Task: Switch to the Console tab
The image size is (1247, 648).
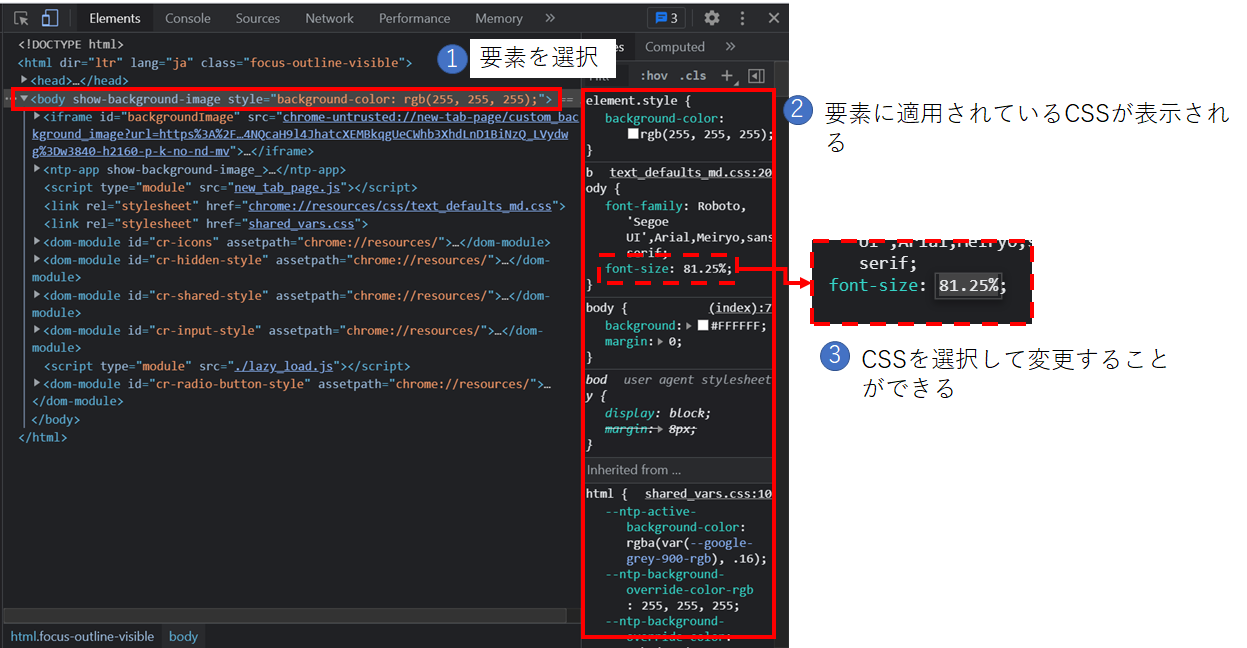Action: pos(188,18)
